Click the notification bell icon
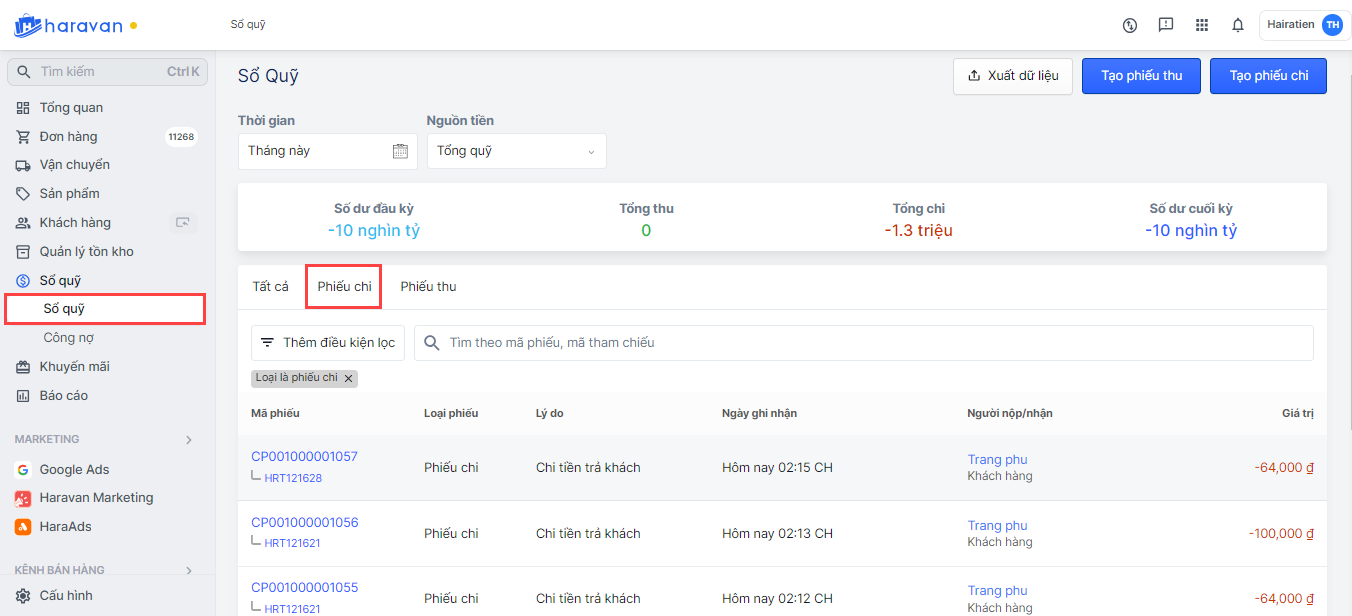This screenshot has width=1352, height=616. click(1238, 25)
